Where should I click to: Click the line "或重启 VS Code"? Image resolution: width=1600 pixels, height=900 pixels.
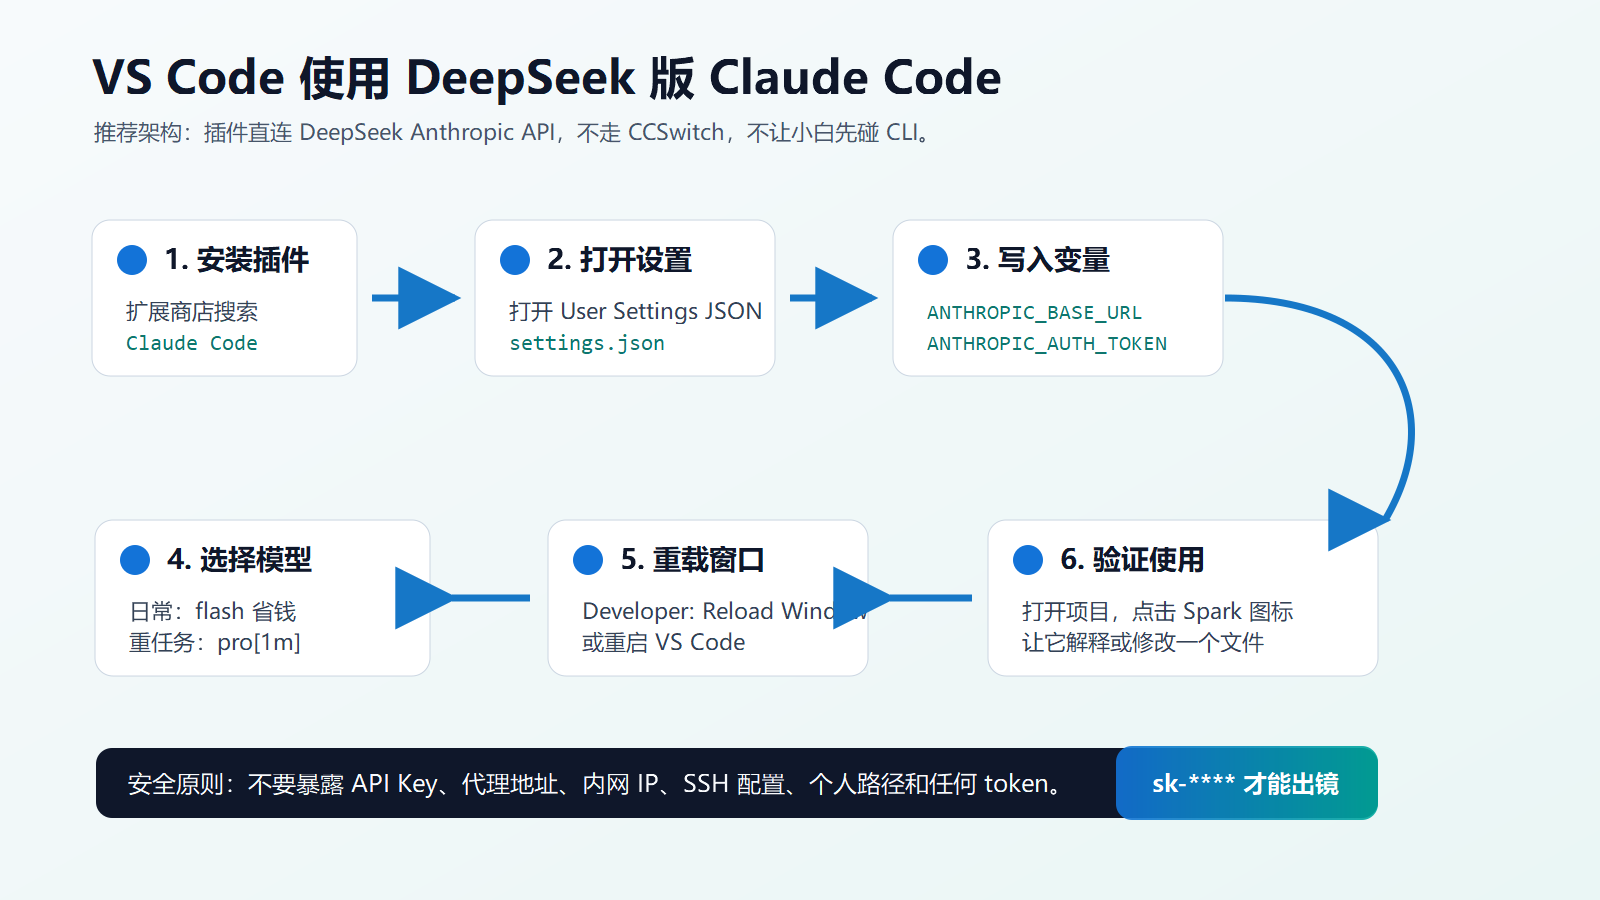[x=664, y=642]
